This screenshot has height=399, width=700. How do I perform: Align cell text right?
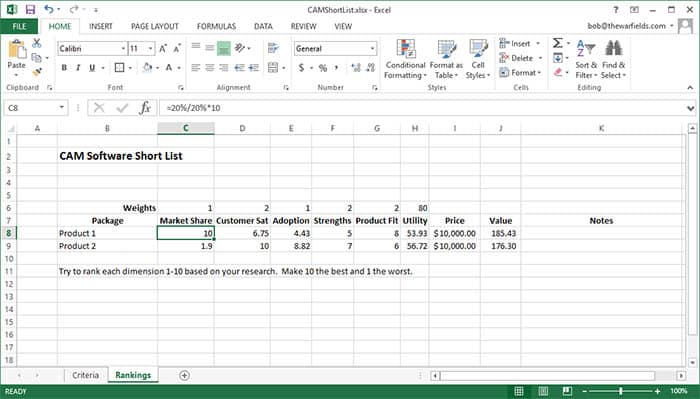[x=224, y=68]
